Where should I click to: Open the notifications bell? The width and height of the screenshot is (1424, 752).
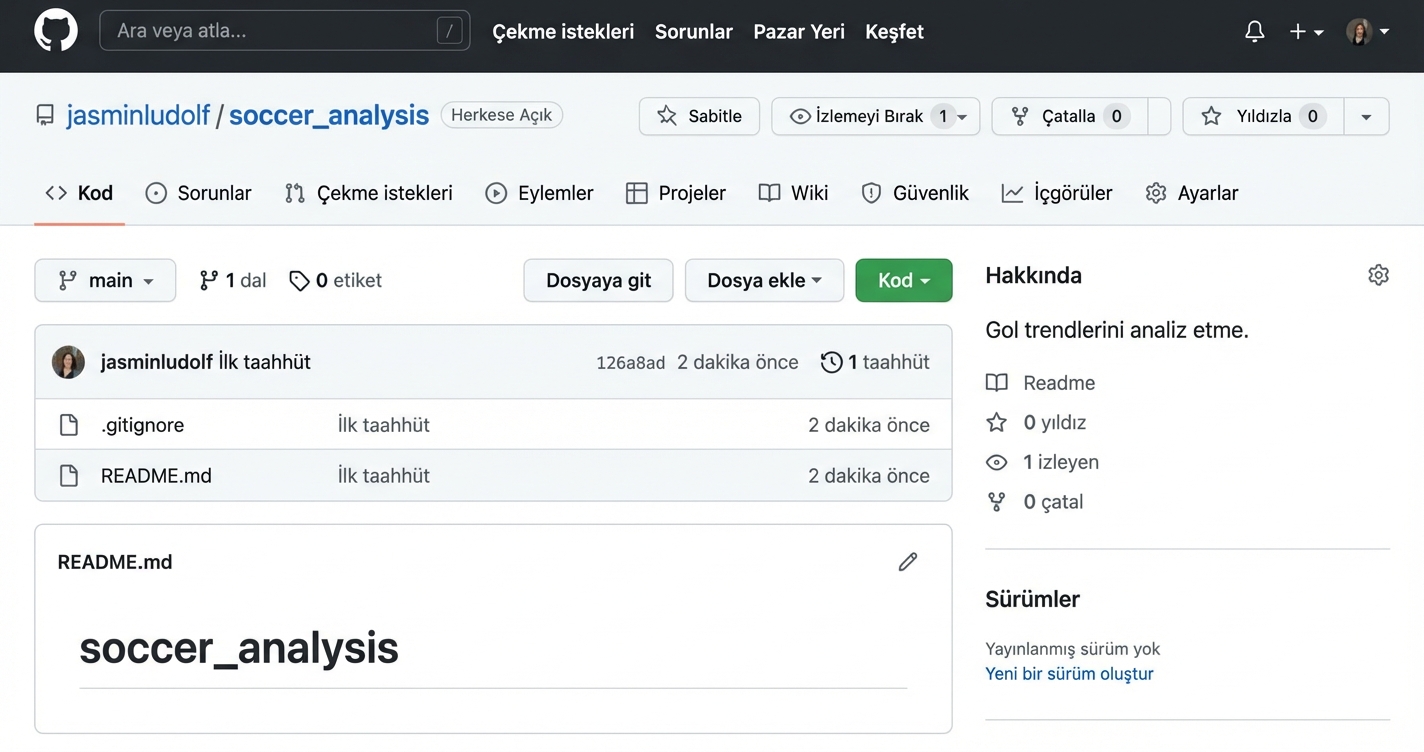[1254, 31]
